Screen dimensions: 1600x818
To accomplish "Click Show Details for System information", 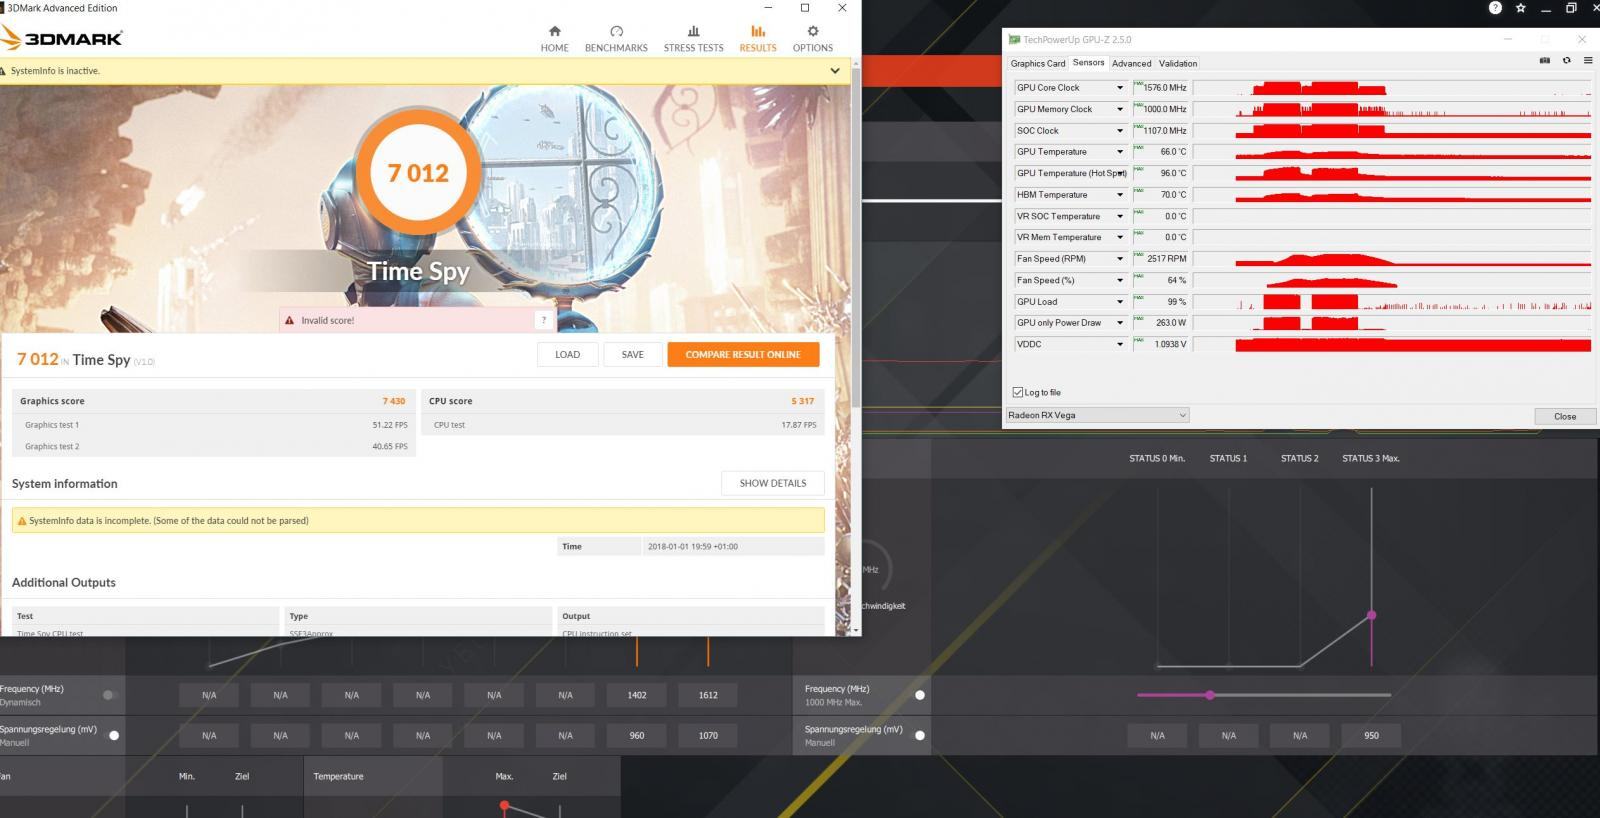I will click(772, 483).
